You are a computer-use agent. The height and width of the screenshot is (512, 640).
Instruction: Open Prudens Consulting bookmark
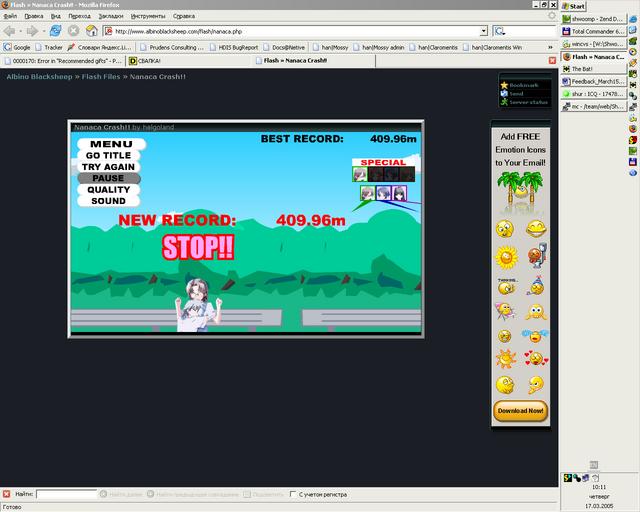point(171,47)
